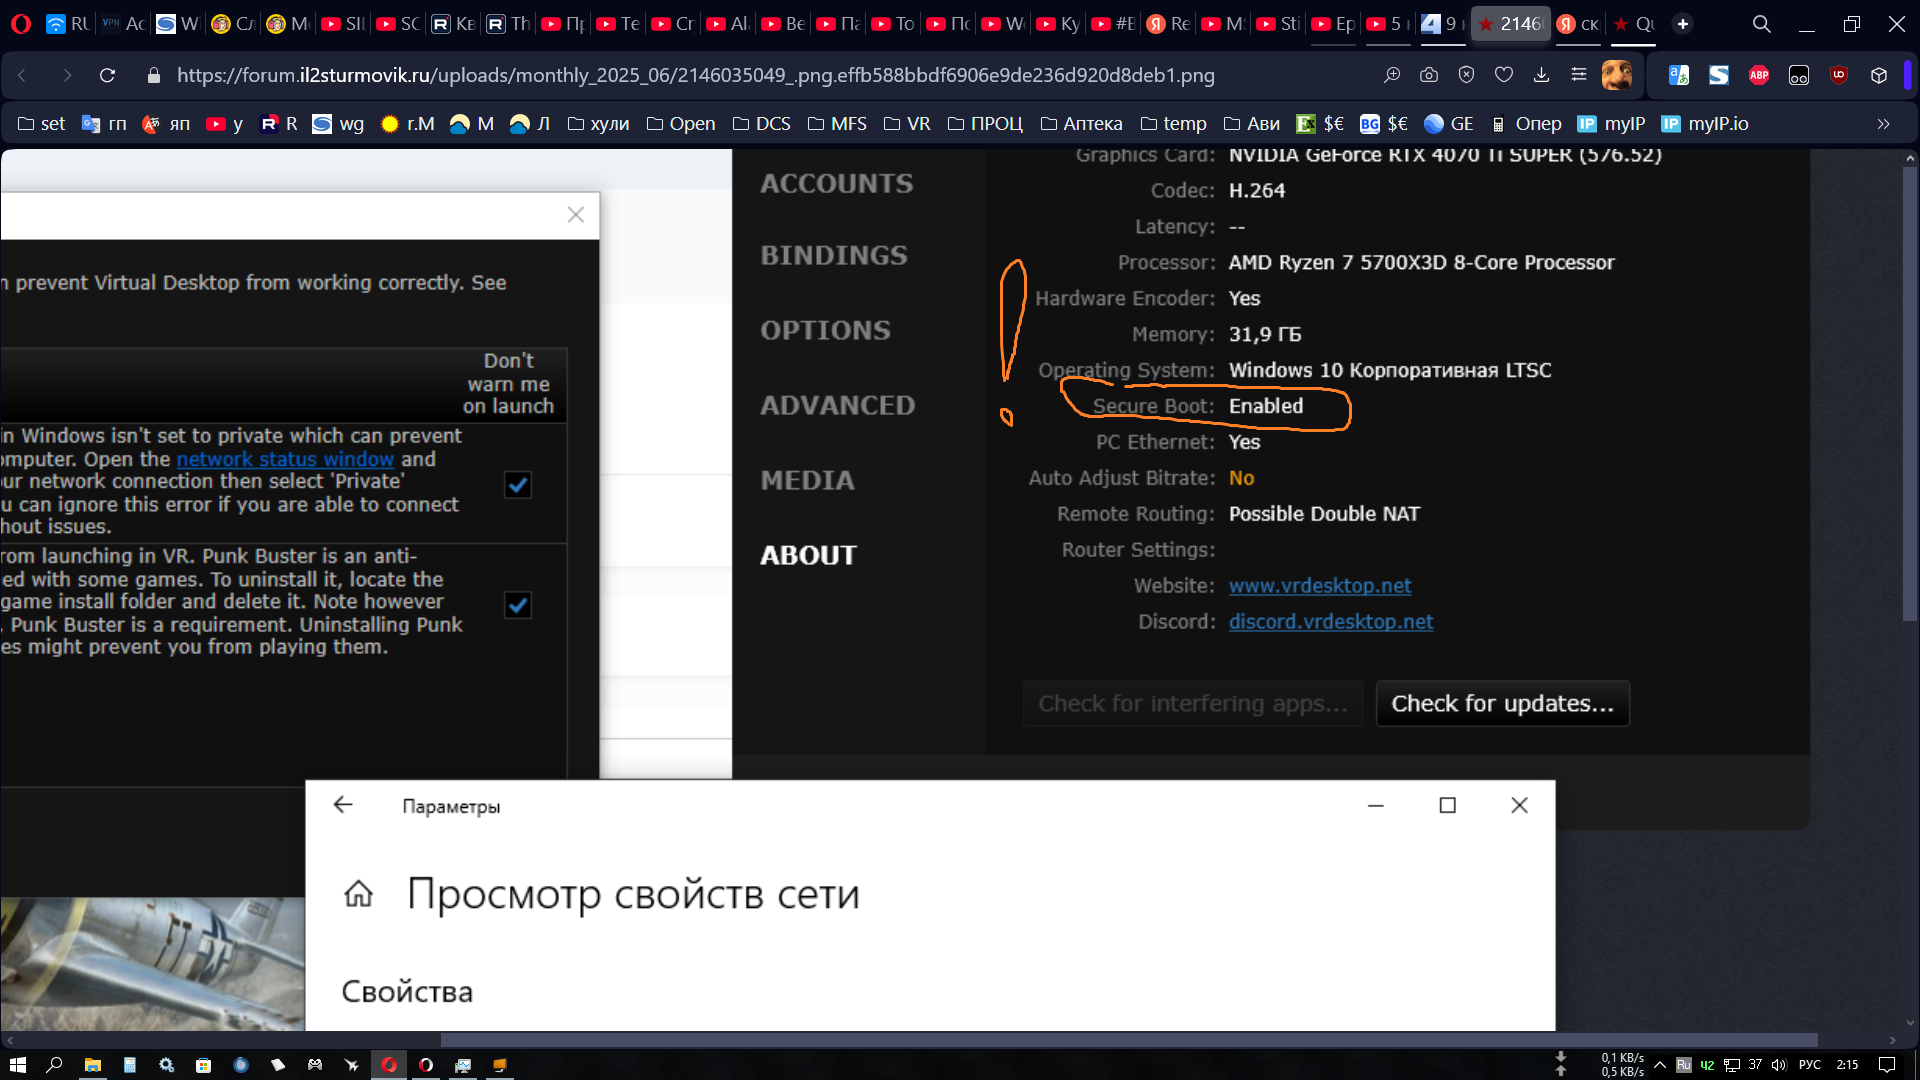
Task: Go forward to the next page
Action: click(x=67, y=75)
